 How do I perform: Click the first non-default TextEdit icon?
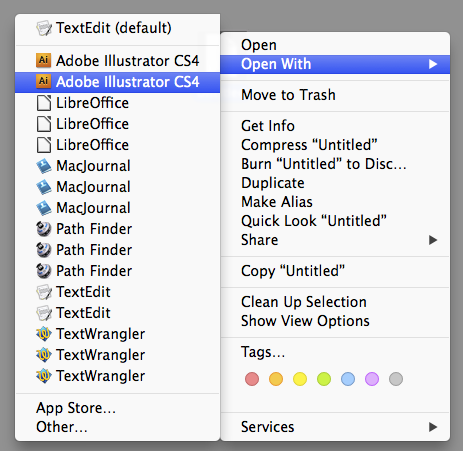(x=44, y=292)
